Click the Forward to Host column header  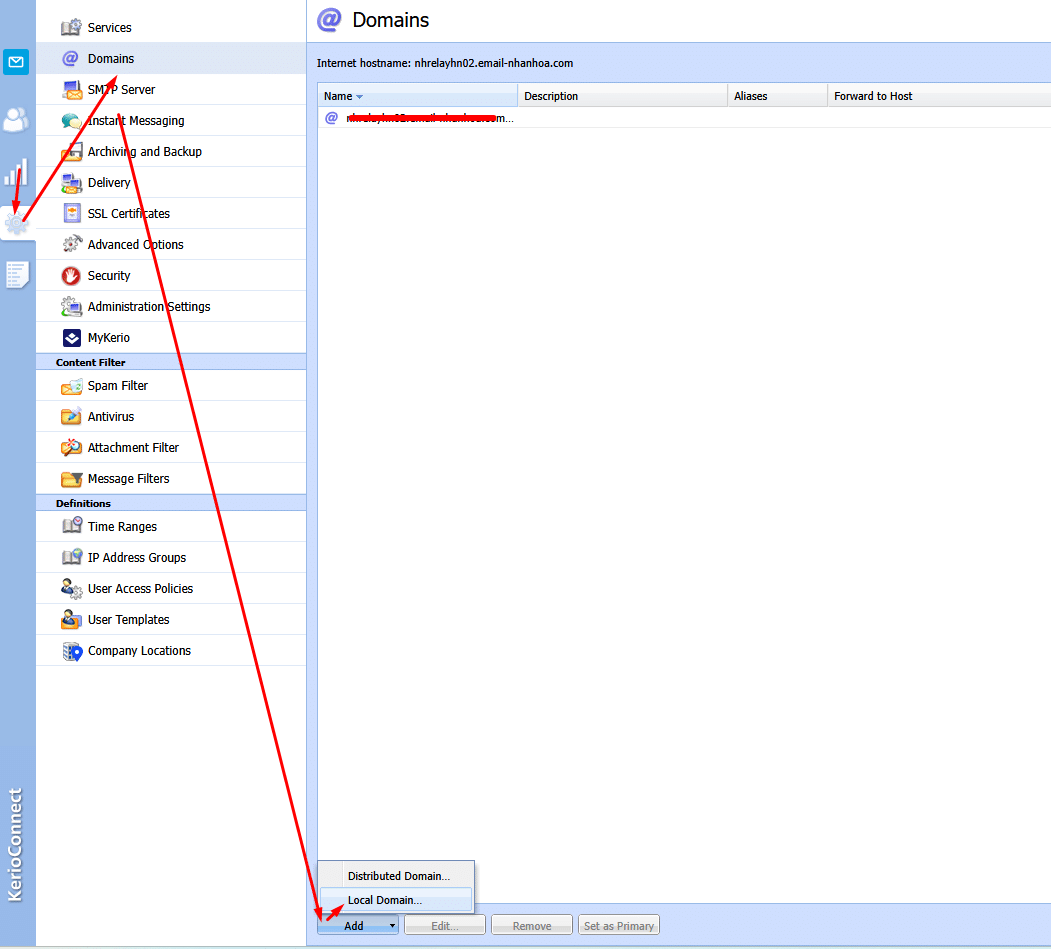(x=873, y=96)
